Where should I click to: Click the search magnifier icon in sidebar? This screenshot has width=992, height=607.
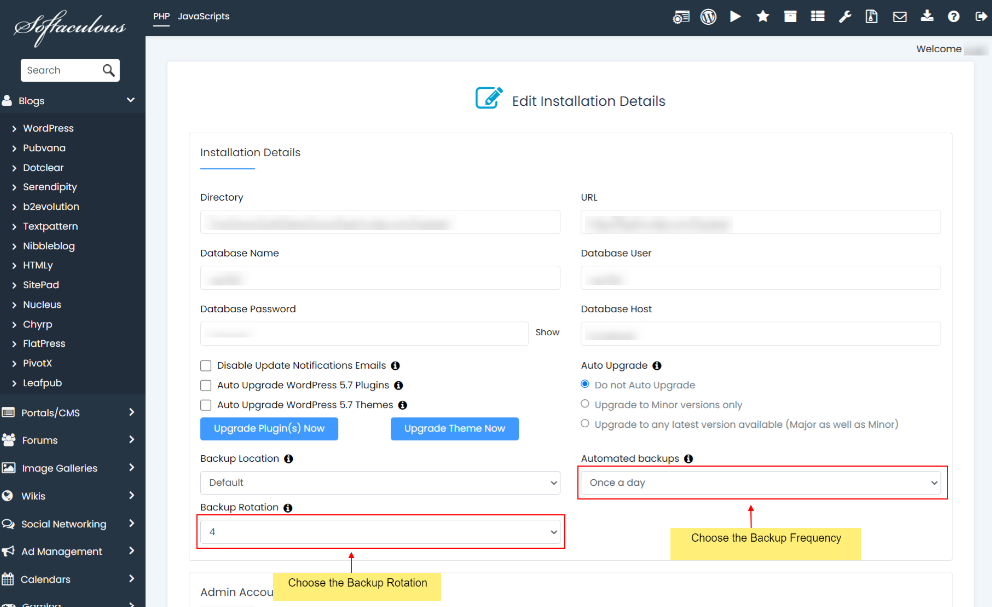tap(108, 70)
